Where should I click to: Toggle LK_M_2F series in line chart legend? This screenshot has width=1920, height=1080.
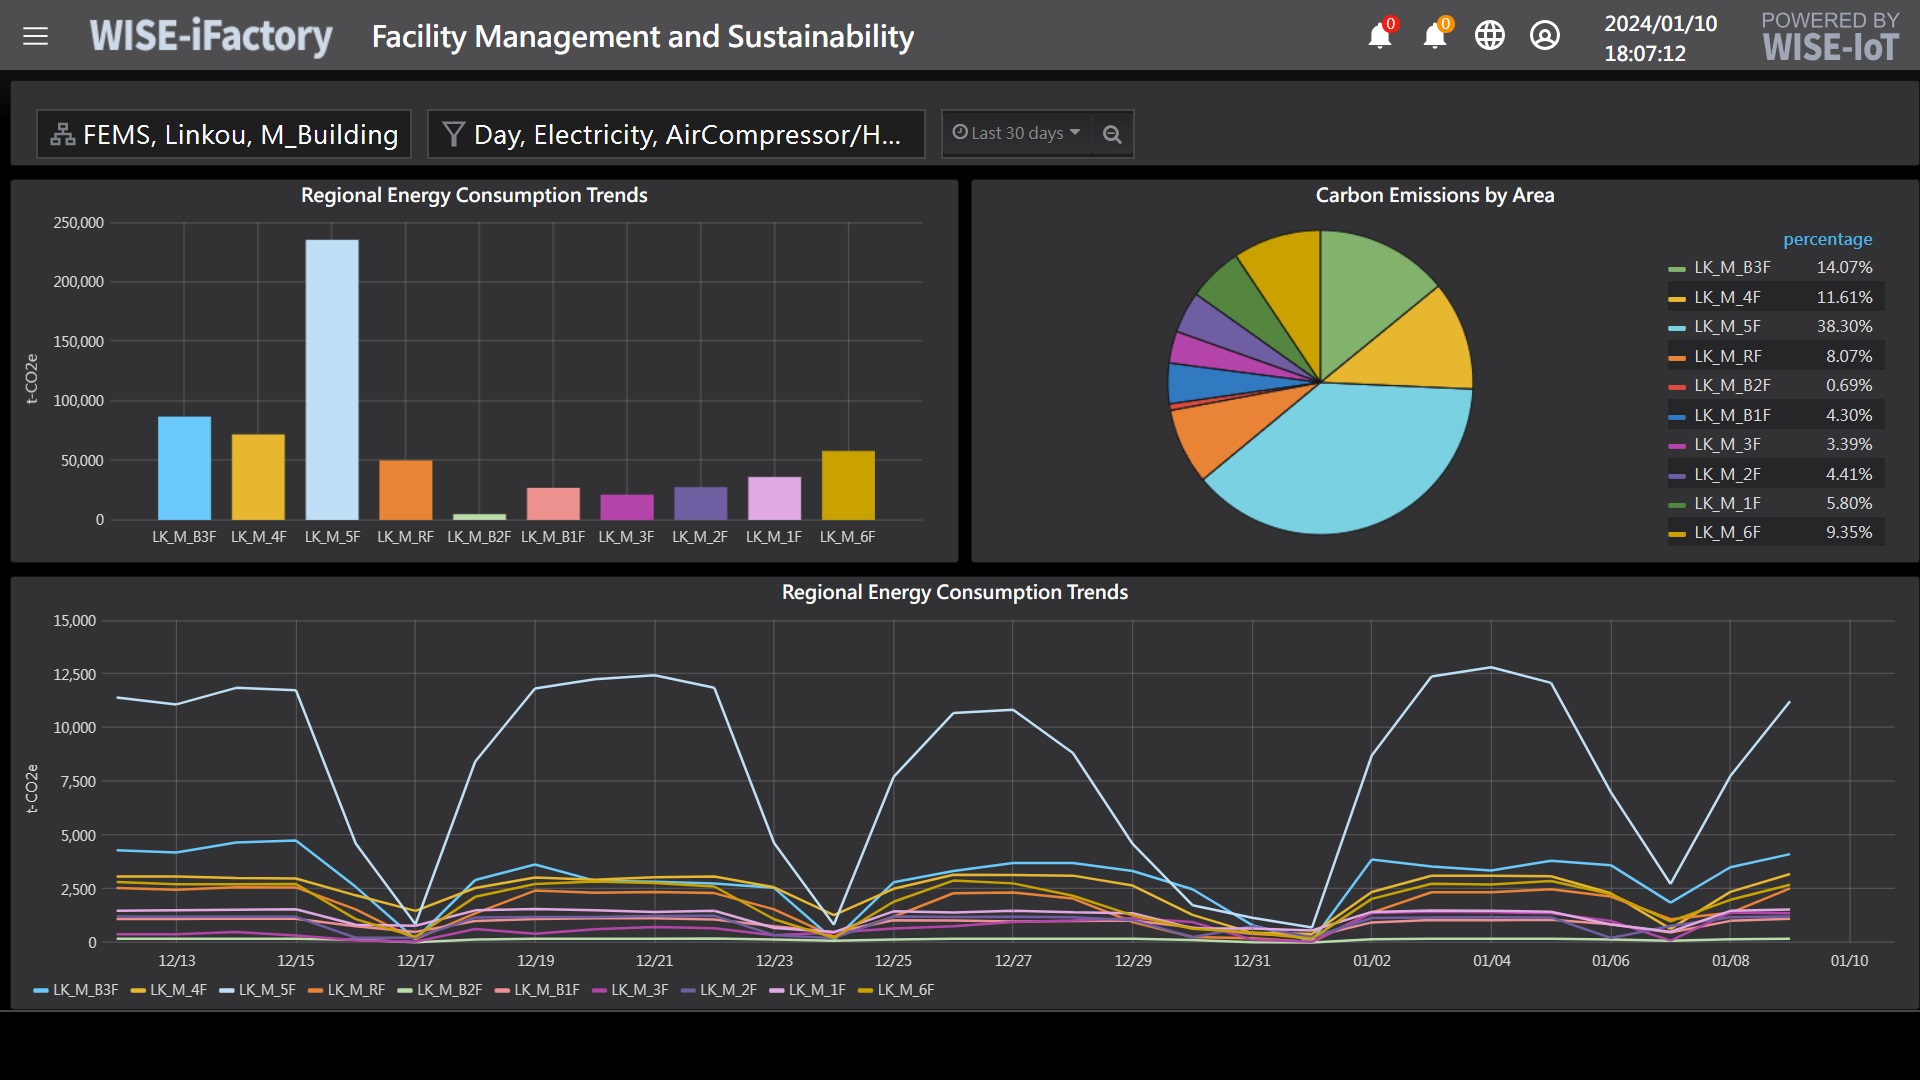719,990
